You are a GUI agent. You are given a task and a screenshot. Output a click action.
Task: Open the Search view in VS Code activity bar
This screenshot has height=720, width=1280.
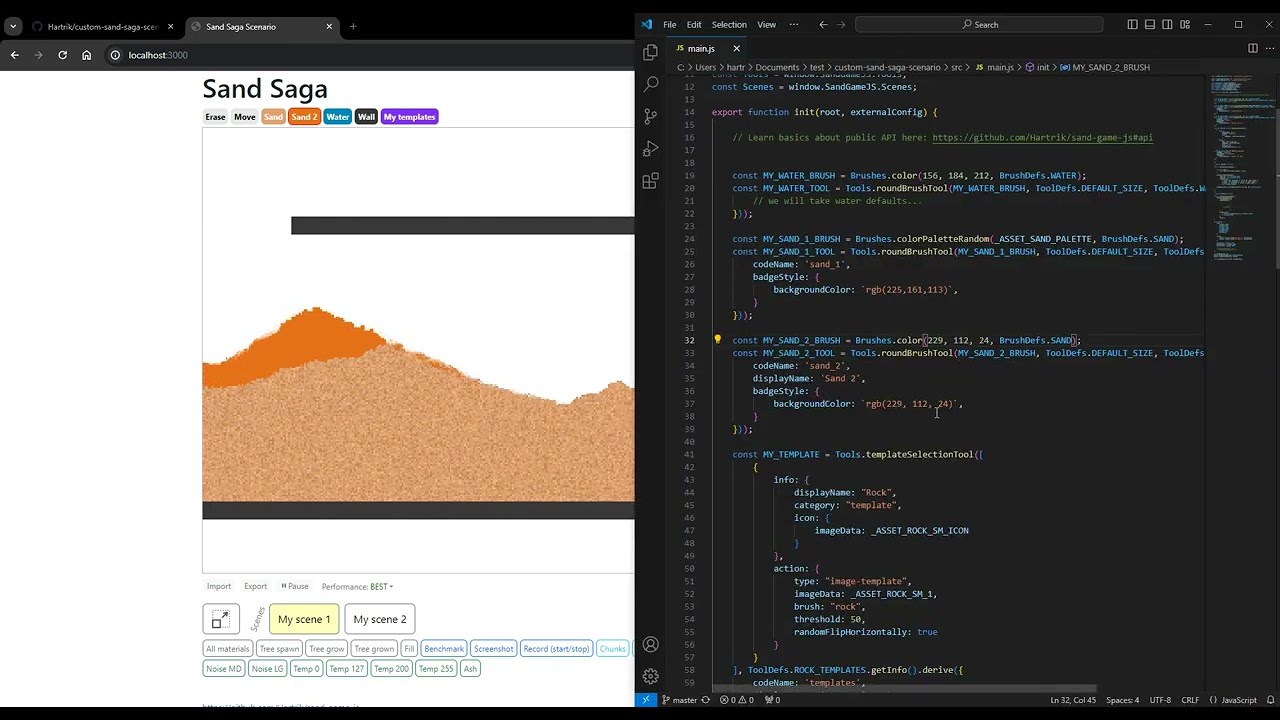coord(651,85)
